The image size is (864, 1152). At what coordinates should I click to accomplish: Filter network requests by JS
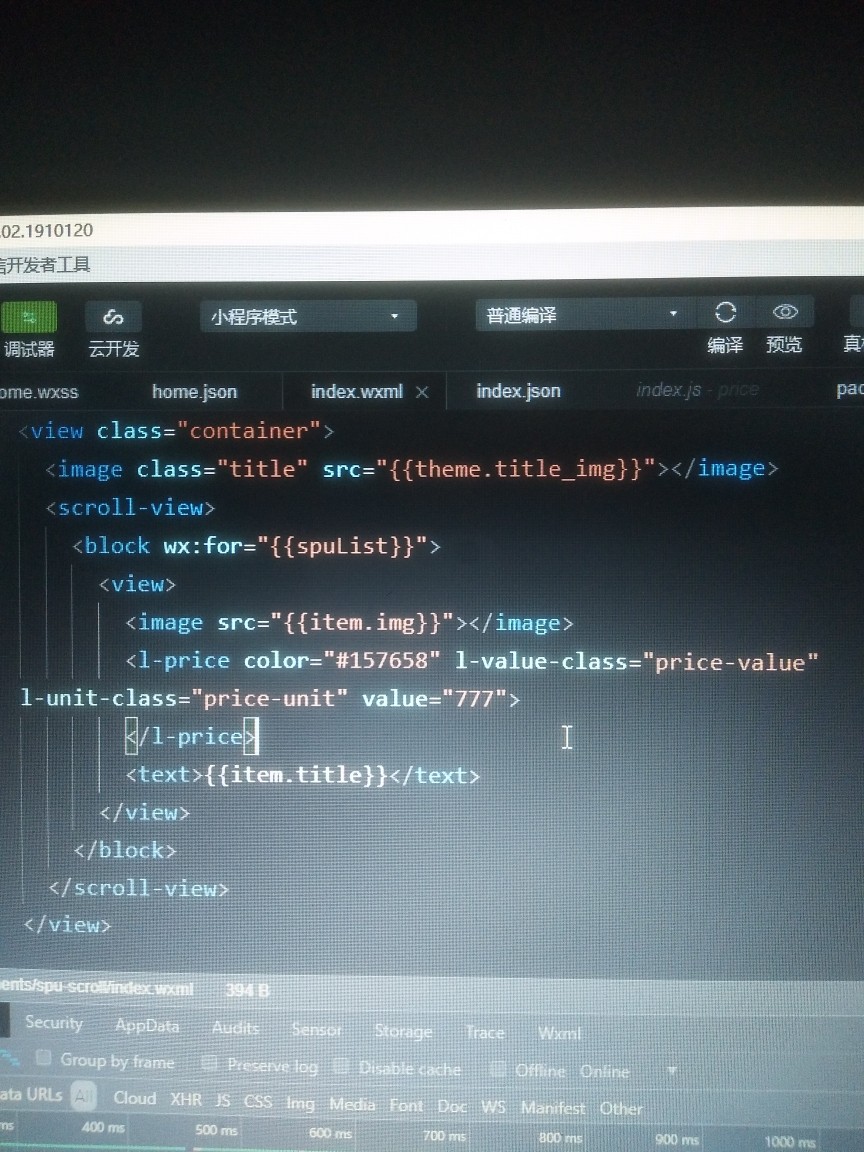(223, 1100)
